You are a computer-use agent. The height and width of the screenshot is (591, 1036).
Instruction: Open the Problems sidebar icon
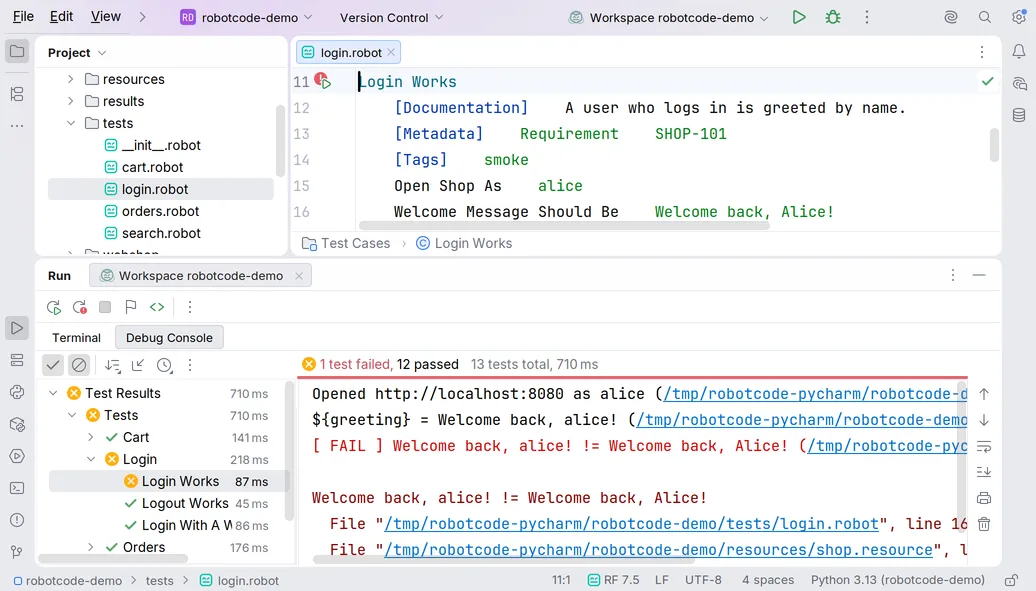tap(17, 520)
